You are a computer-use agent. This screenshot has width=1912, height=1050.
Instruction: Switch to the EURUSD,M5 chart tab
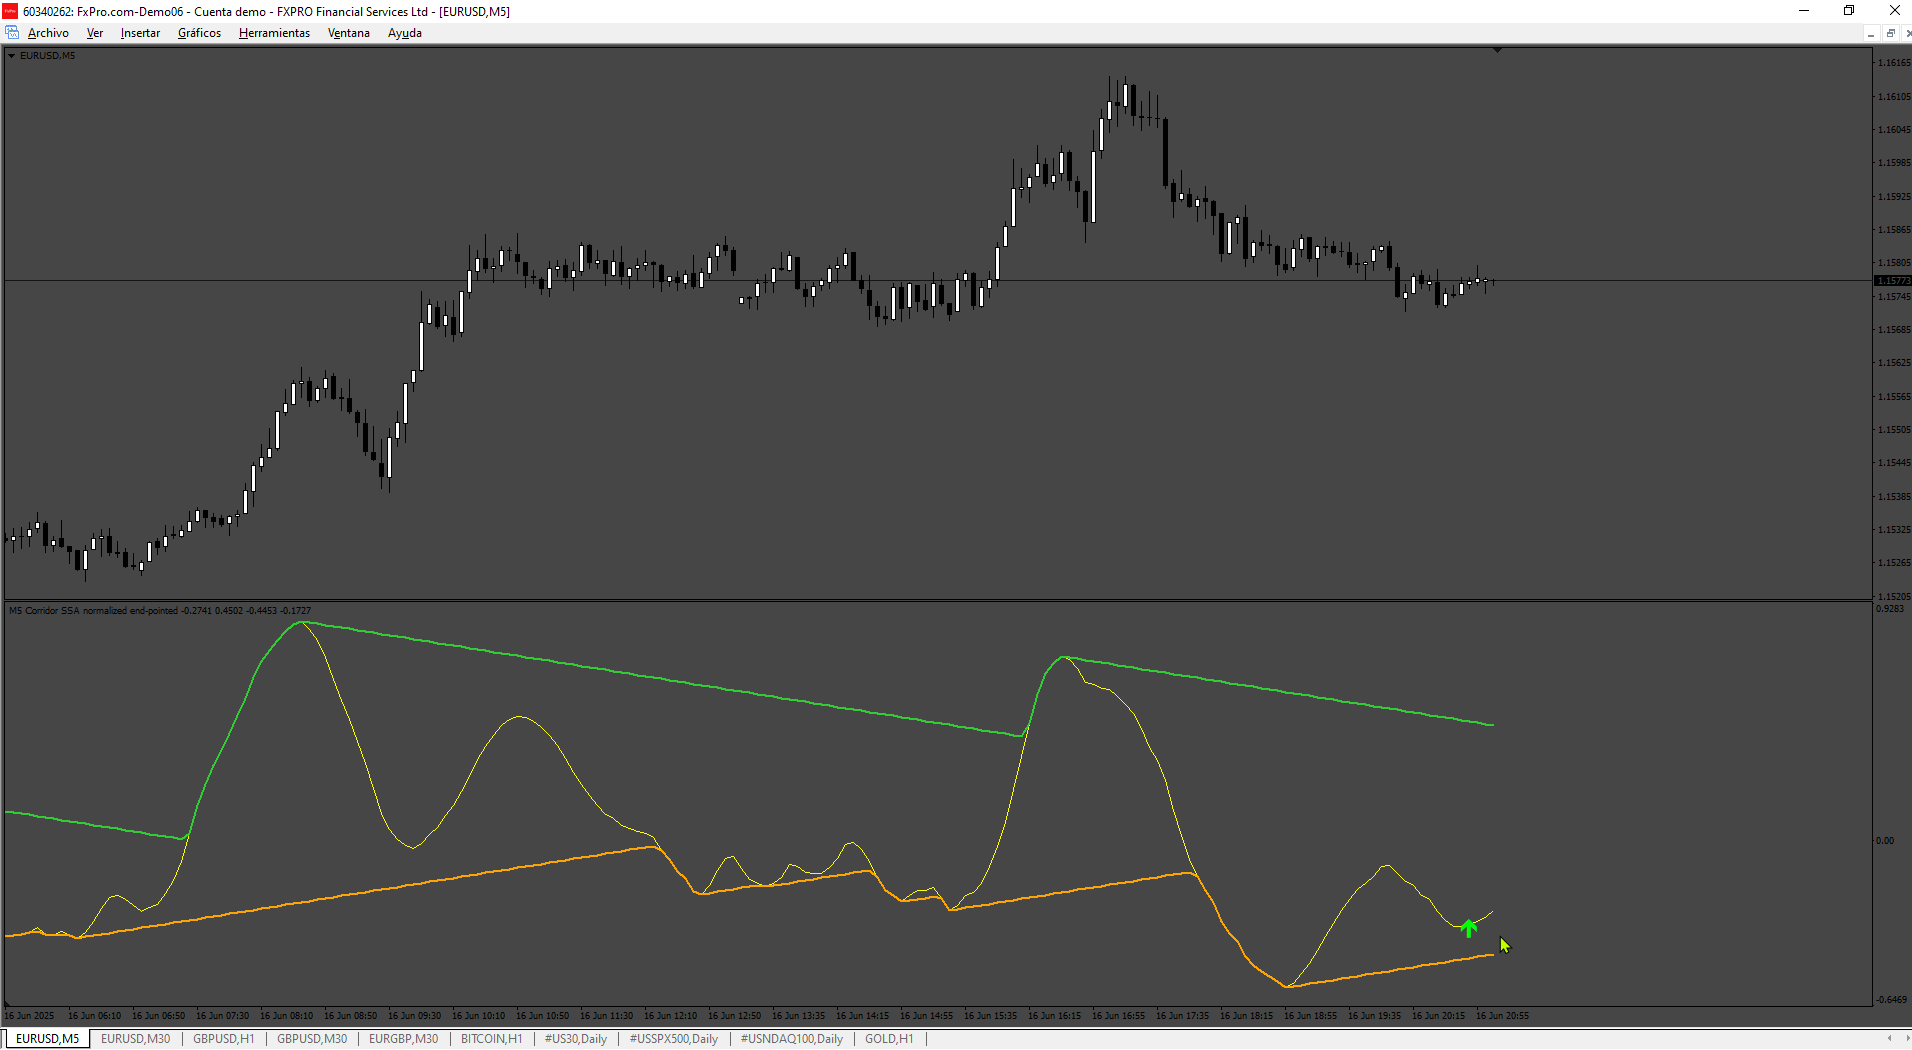(x=47, y=1039)
